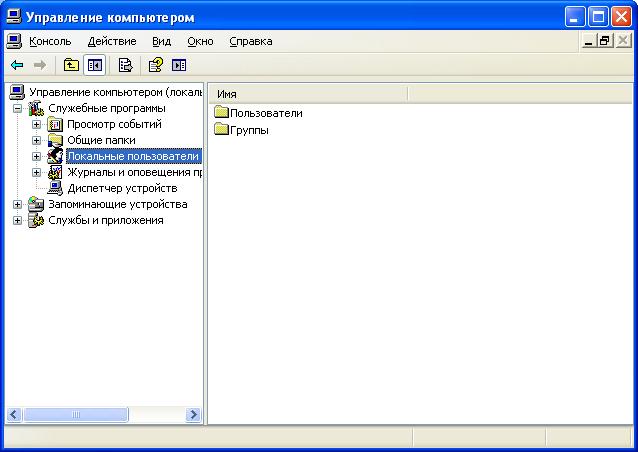Click the Пользователи folder icon in right pane
The image size is (638, 452).
221,112
